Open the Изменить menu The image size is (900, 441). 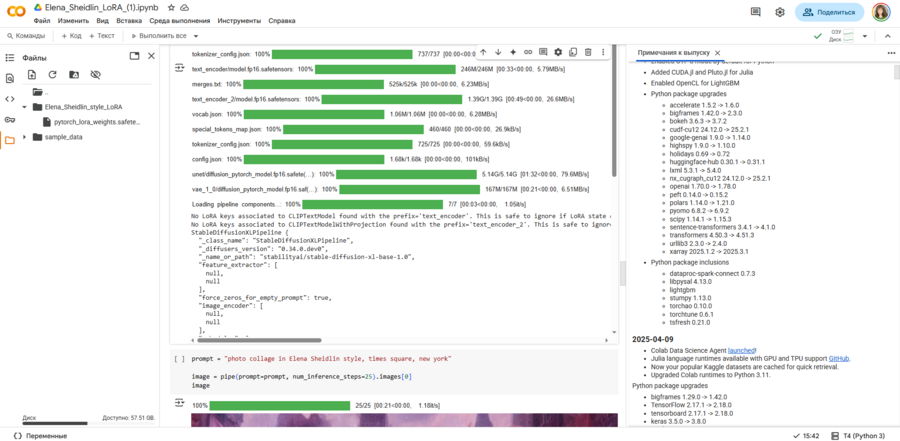[x=73, y=21]
